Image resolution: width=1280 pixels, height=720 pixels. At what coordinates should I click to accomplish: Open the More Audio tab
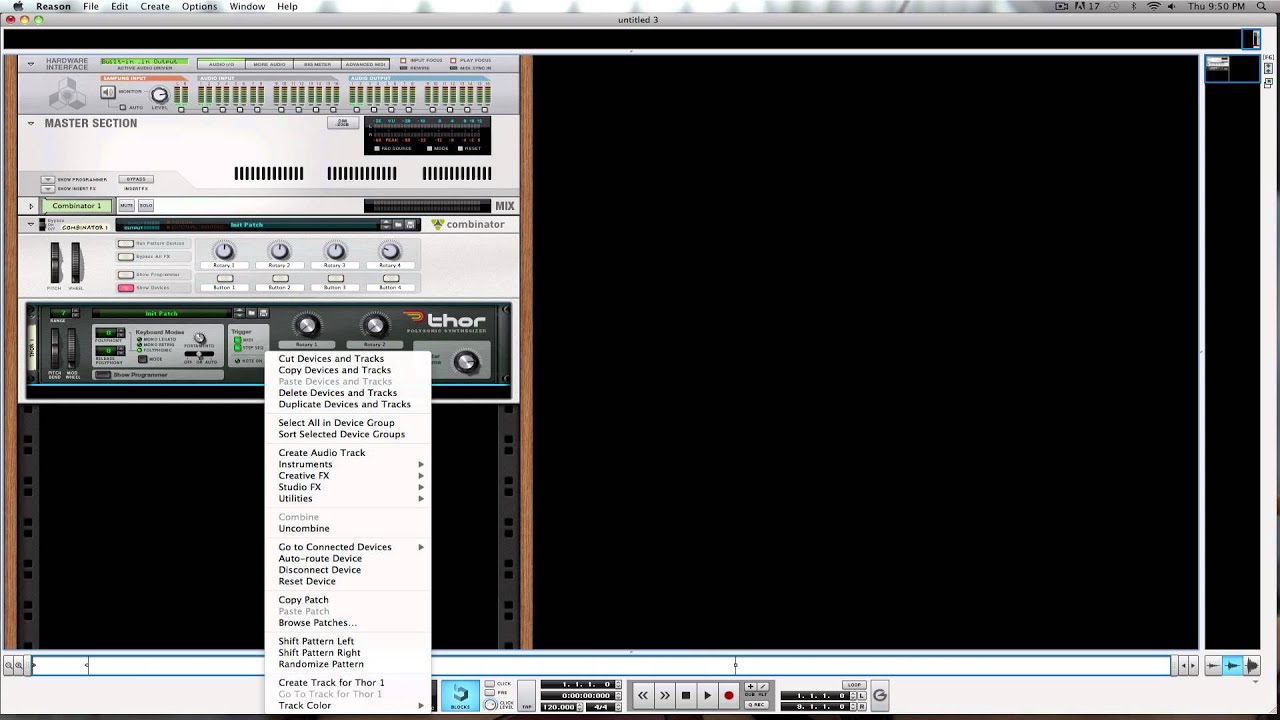coord(268,64)
